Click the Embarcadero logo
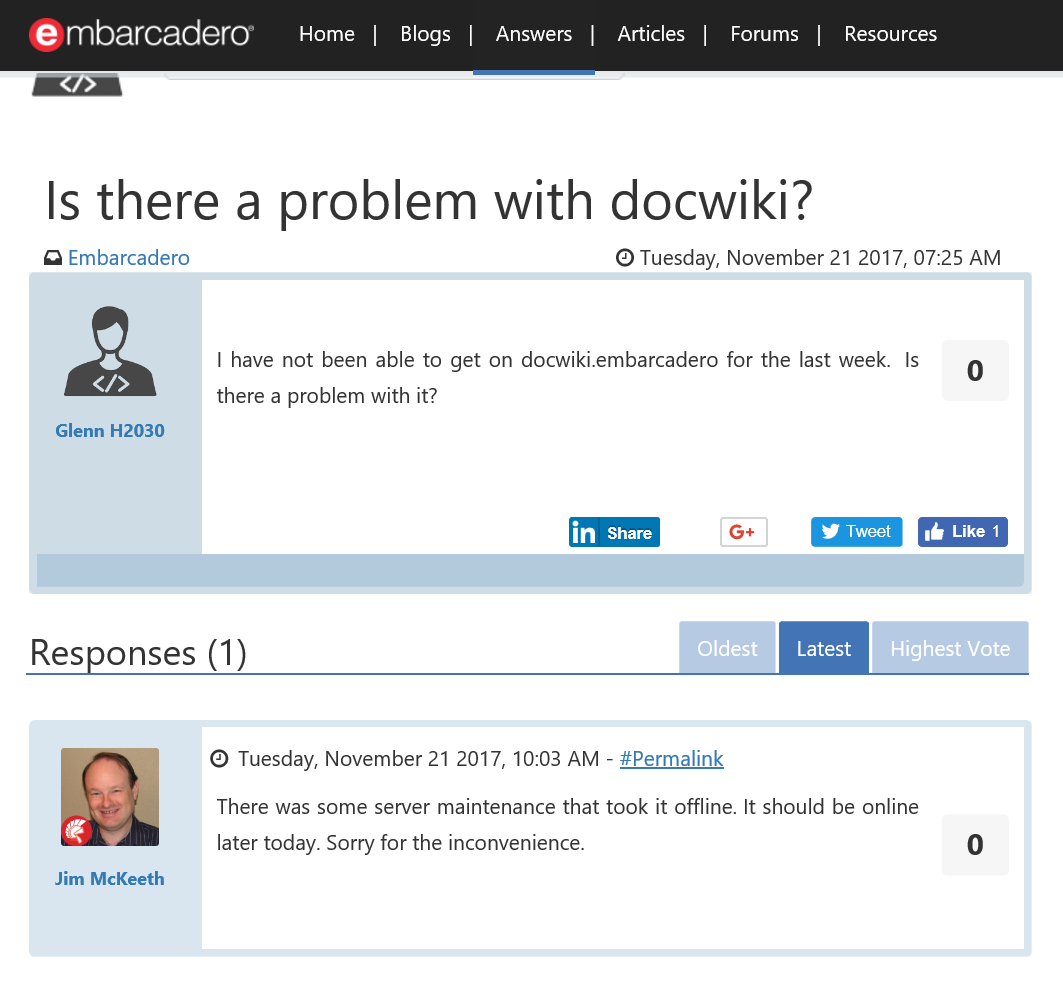1063x983 pixels. 141,35
